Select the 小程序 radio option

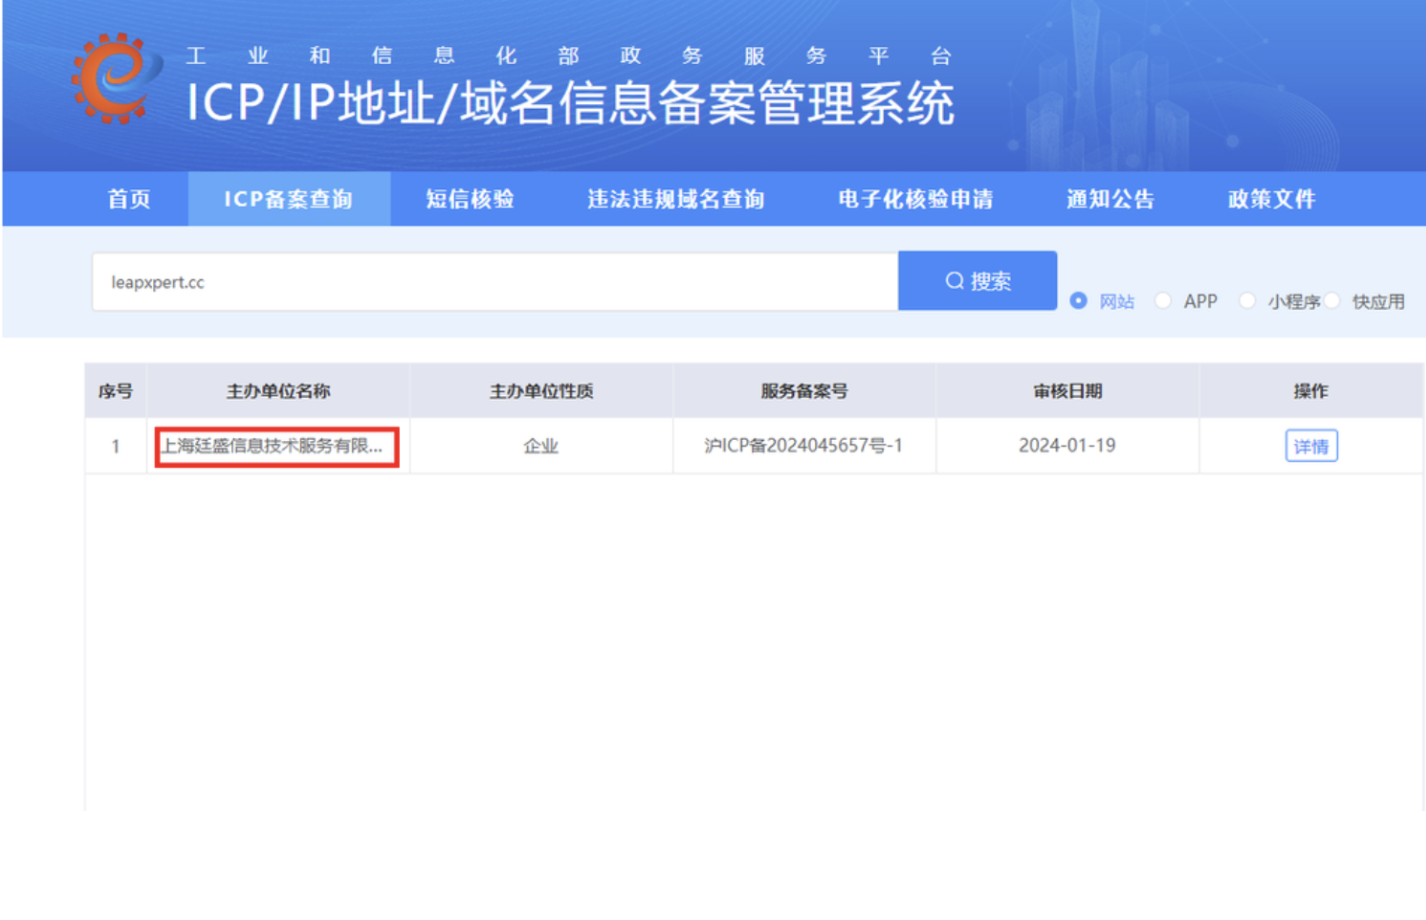click(1247, 301)
